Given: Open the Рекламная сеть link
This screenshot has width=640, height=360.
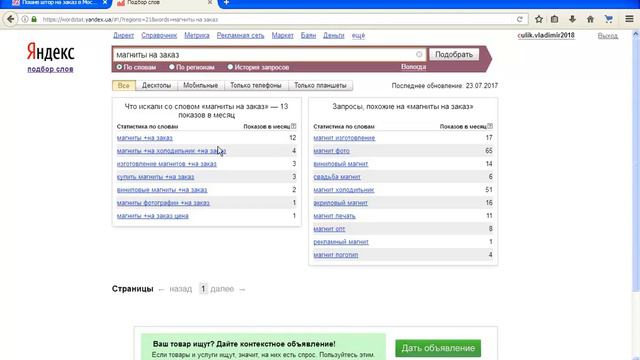Looking at the screenshot, I should 240,36.
